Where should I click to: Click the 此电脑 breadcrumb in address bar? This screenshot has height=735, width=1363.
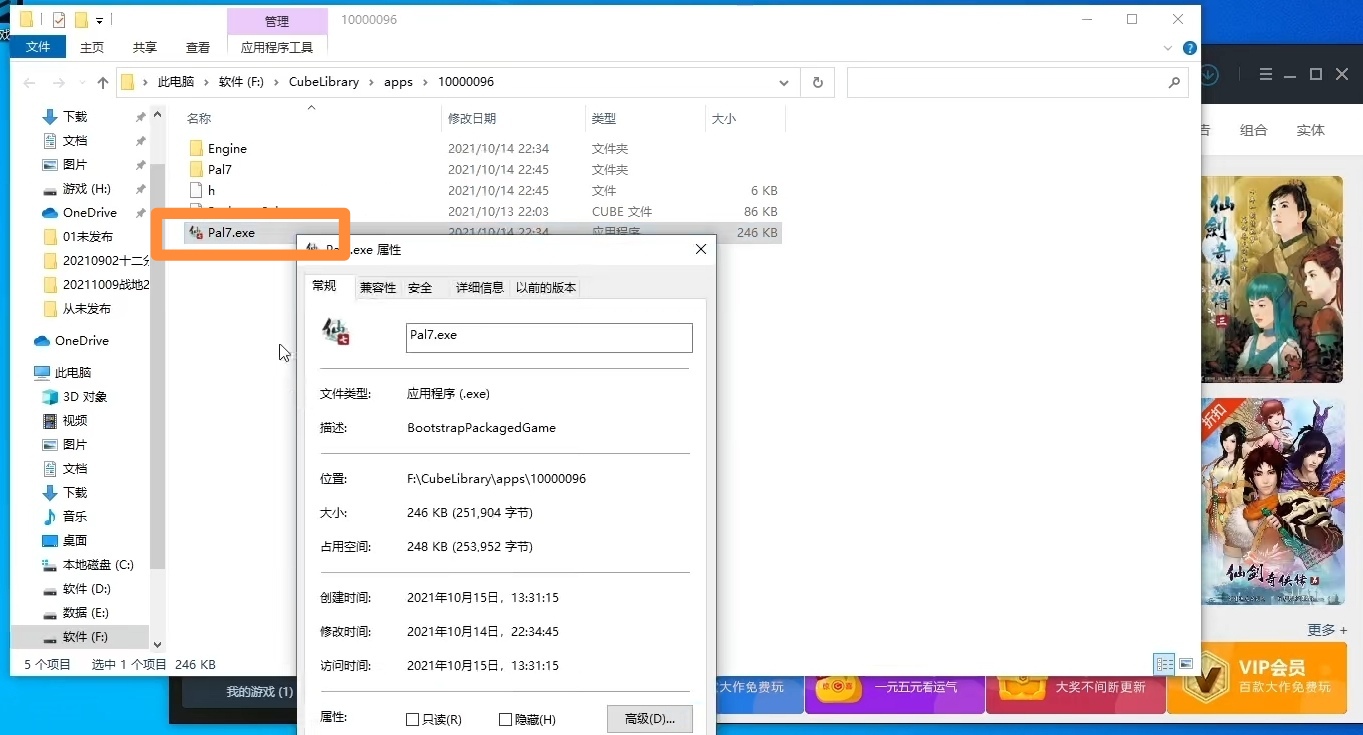pyautogui.click(x=176, y=82)
